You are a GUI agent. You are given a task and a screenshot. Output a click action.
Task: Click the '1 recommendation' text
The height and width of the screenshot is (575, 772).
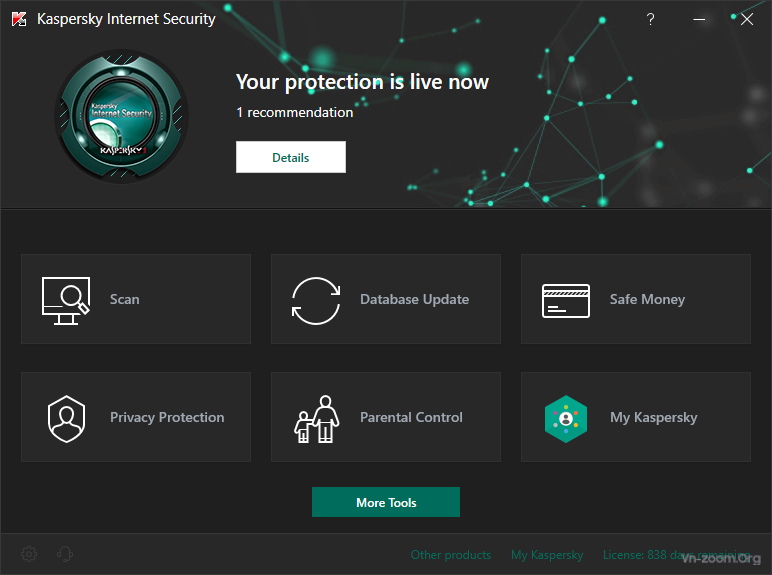pos(294,113)
